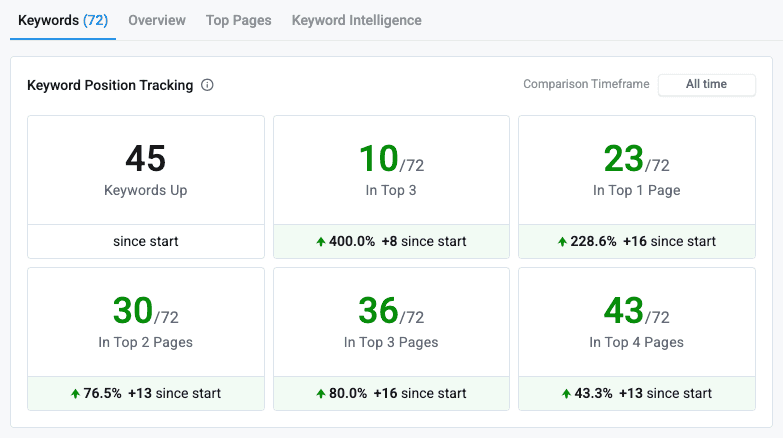
Task: Switch to the Overview tab
Action: 157,20
